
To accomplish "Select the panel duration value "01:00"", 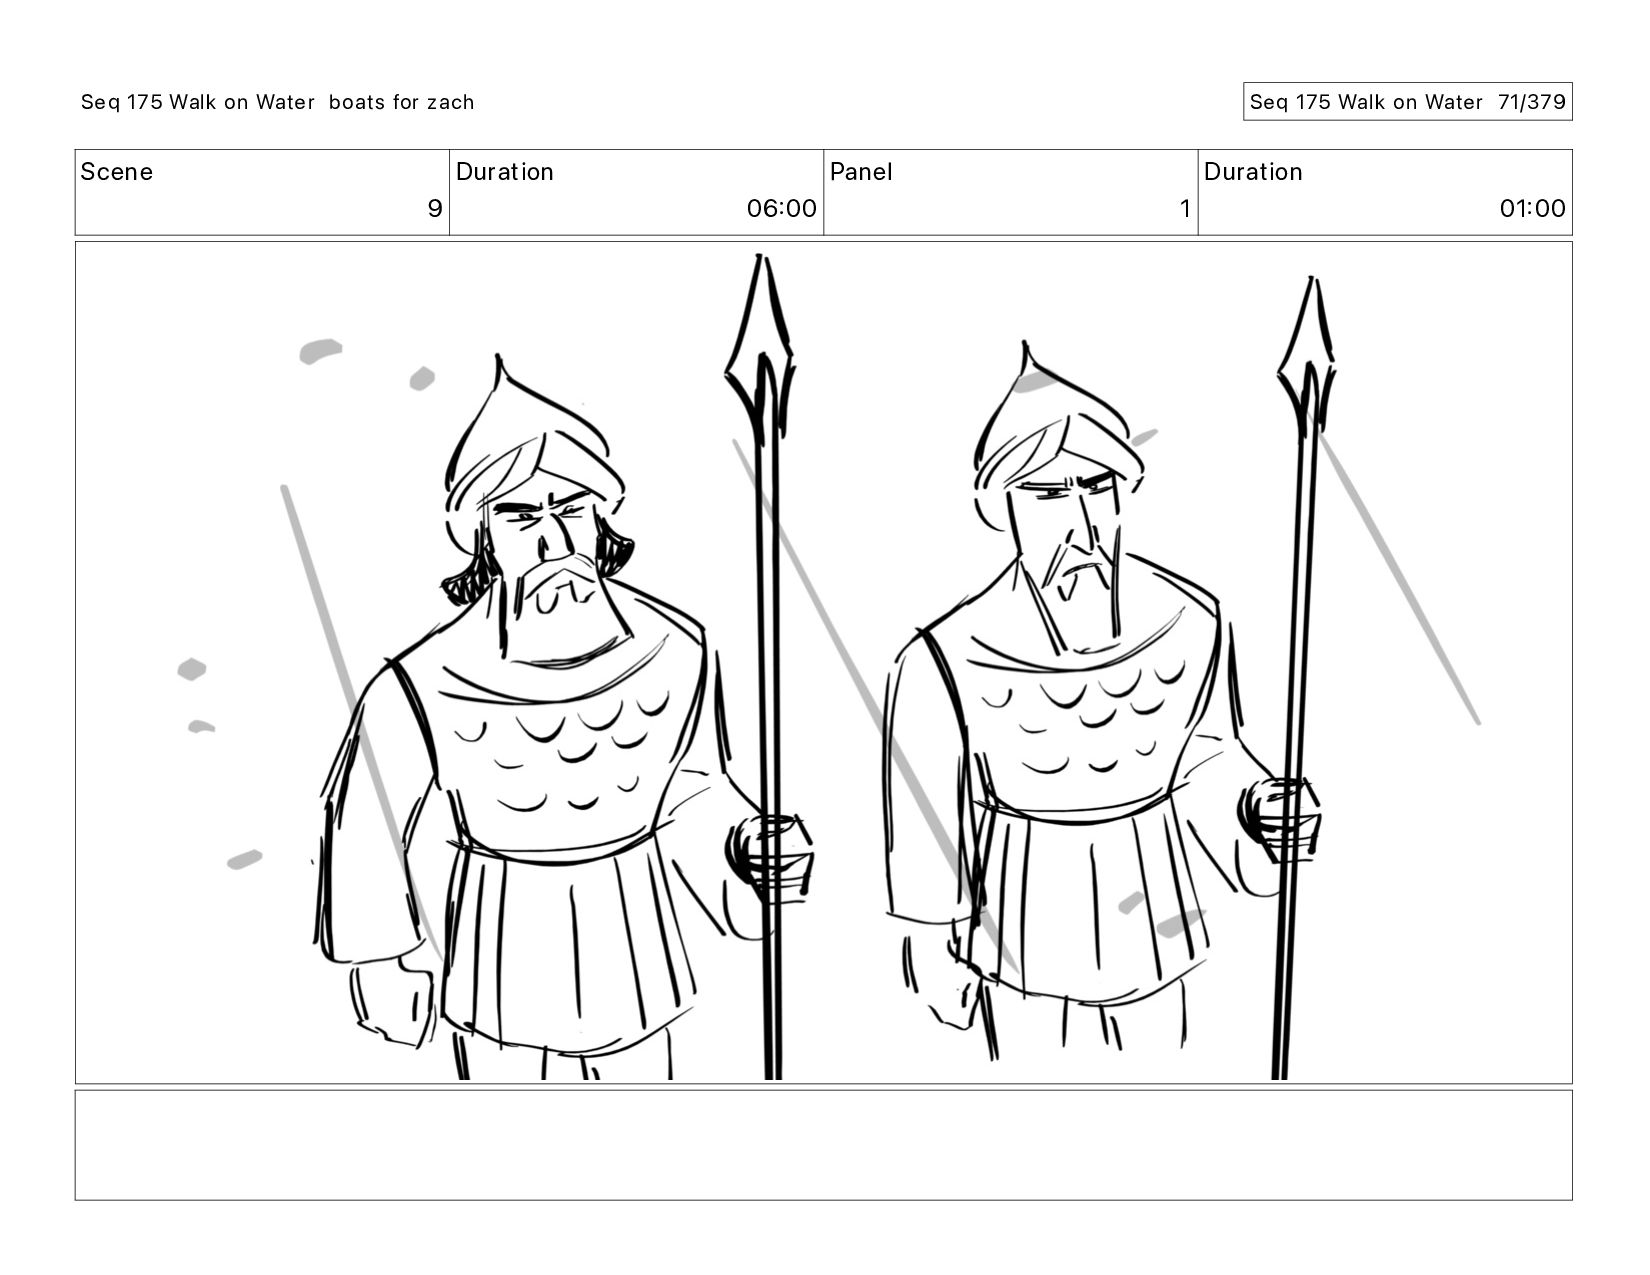I will click(1532, 208).
